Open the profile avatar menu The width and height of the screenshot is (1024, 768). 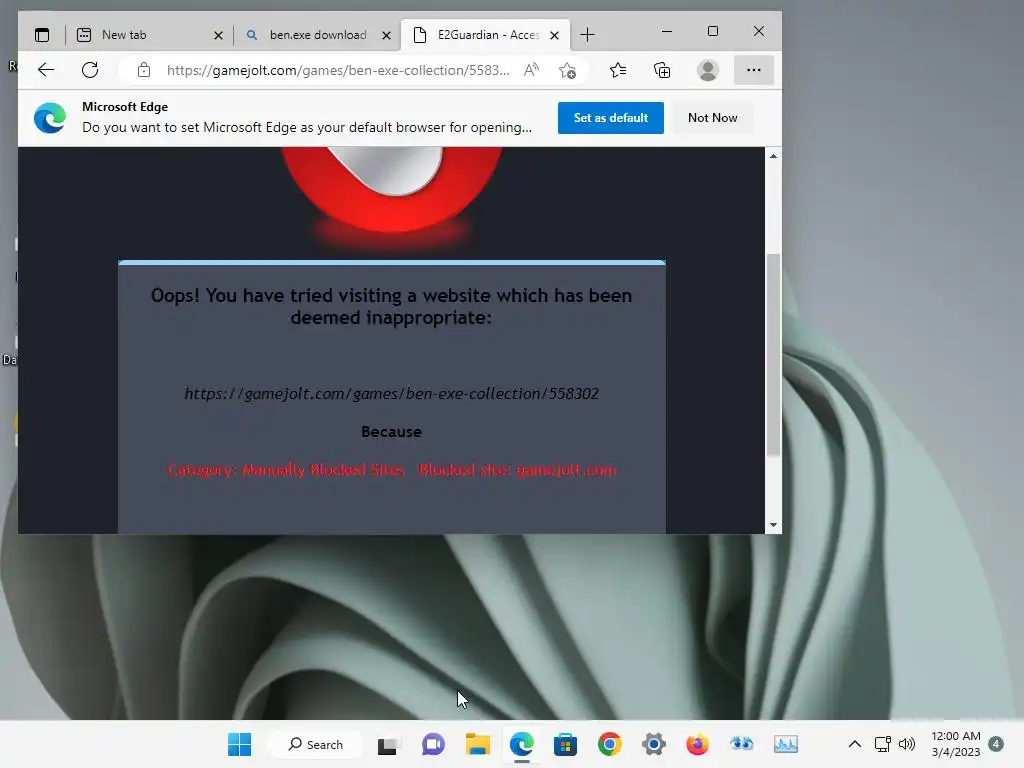[x=708, y=70]
